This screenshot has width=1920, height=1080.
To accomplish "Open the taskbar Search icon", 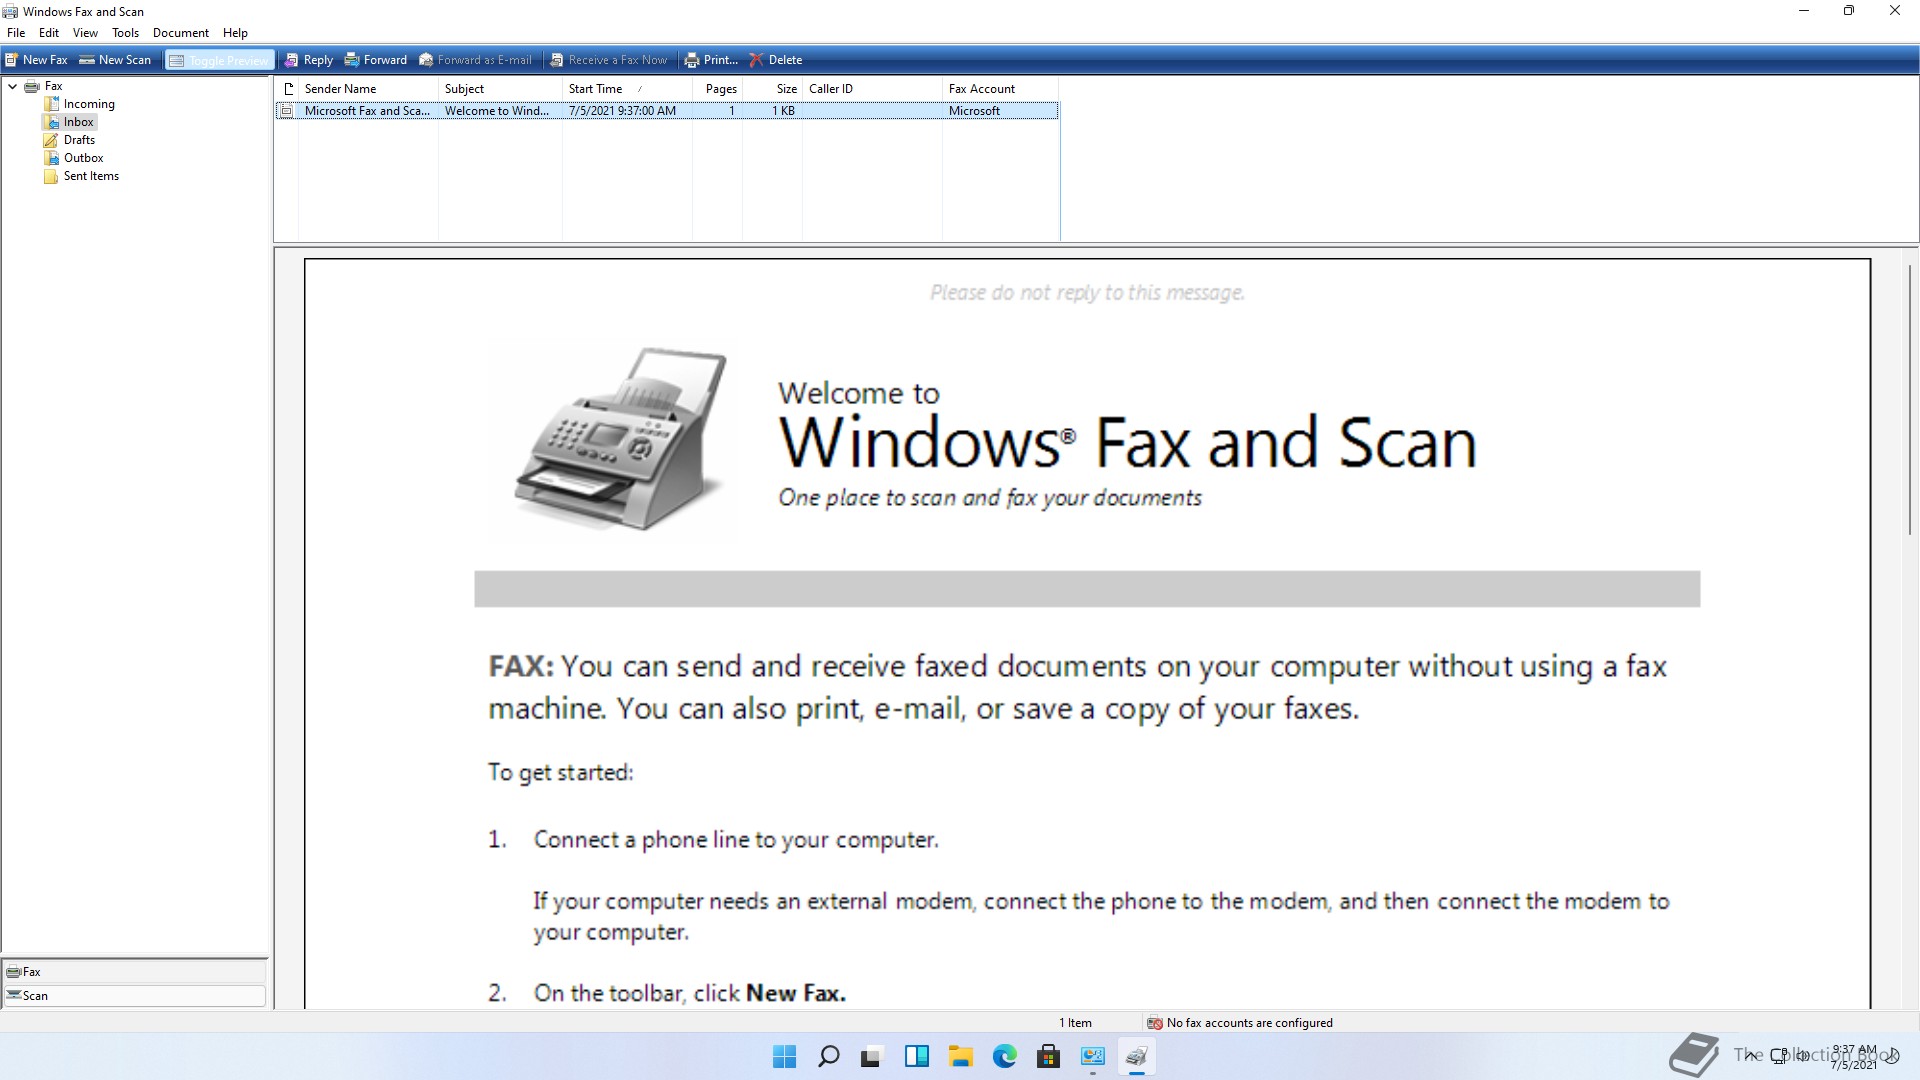I will [x=829, y=1056].
